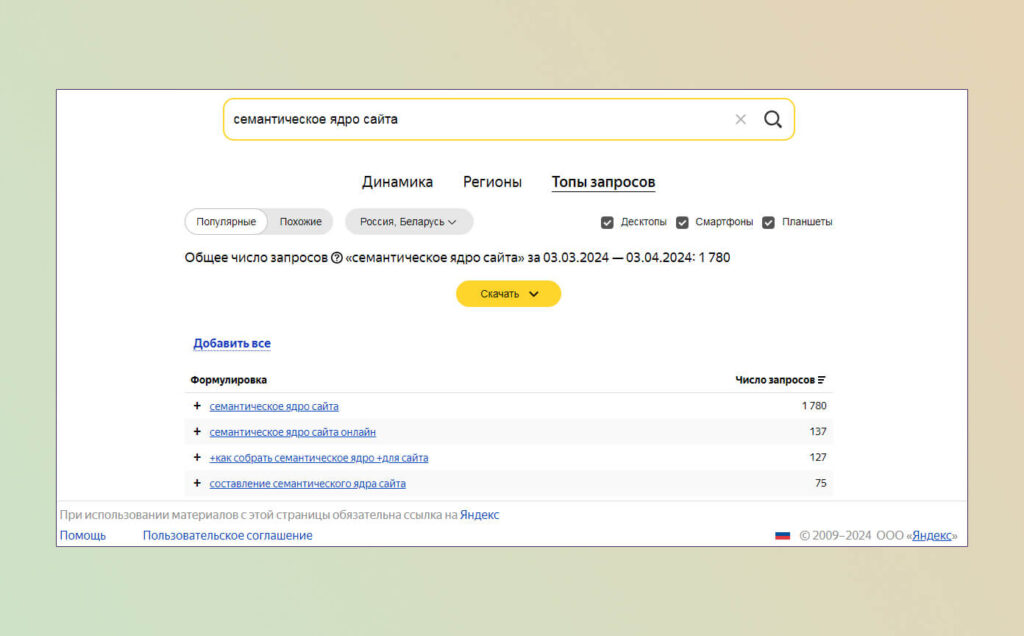Screen dimensions: 1024x636
Task: Click the help question mark icon
Action: pyautogui.click(x=336, y=258)
